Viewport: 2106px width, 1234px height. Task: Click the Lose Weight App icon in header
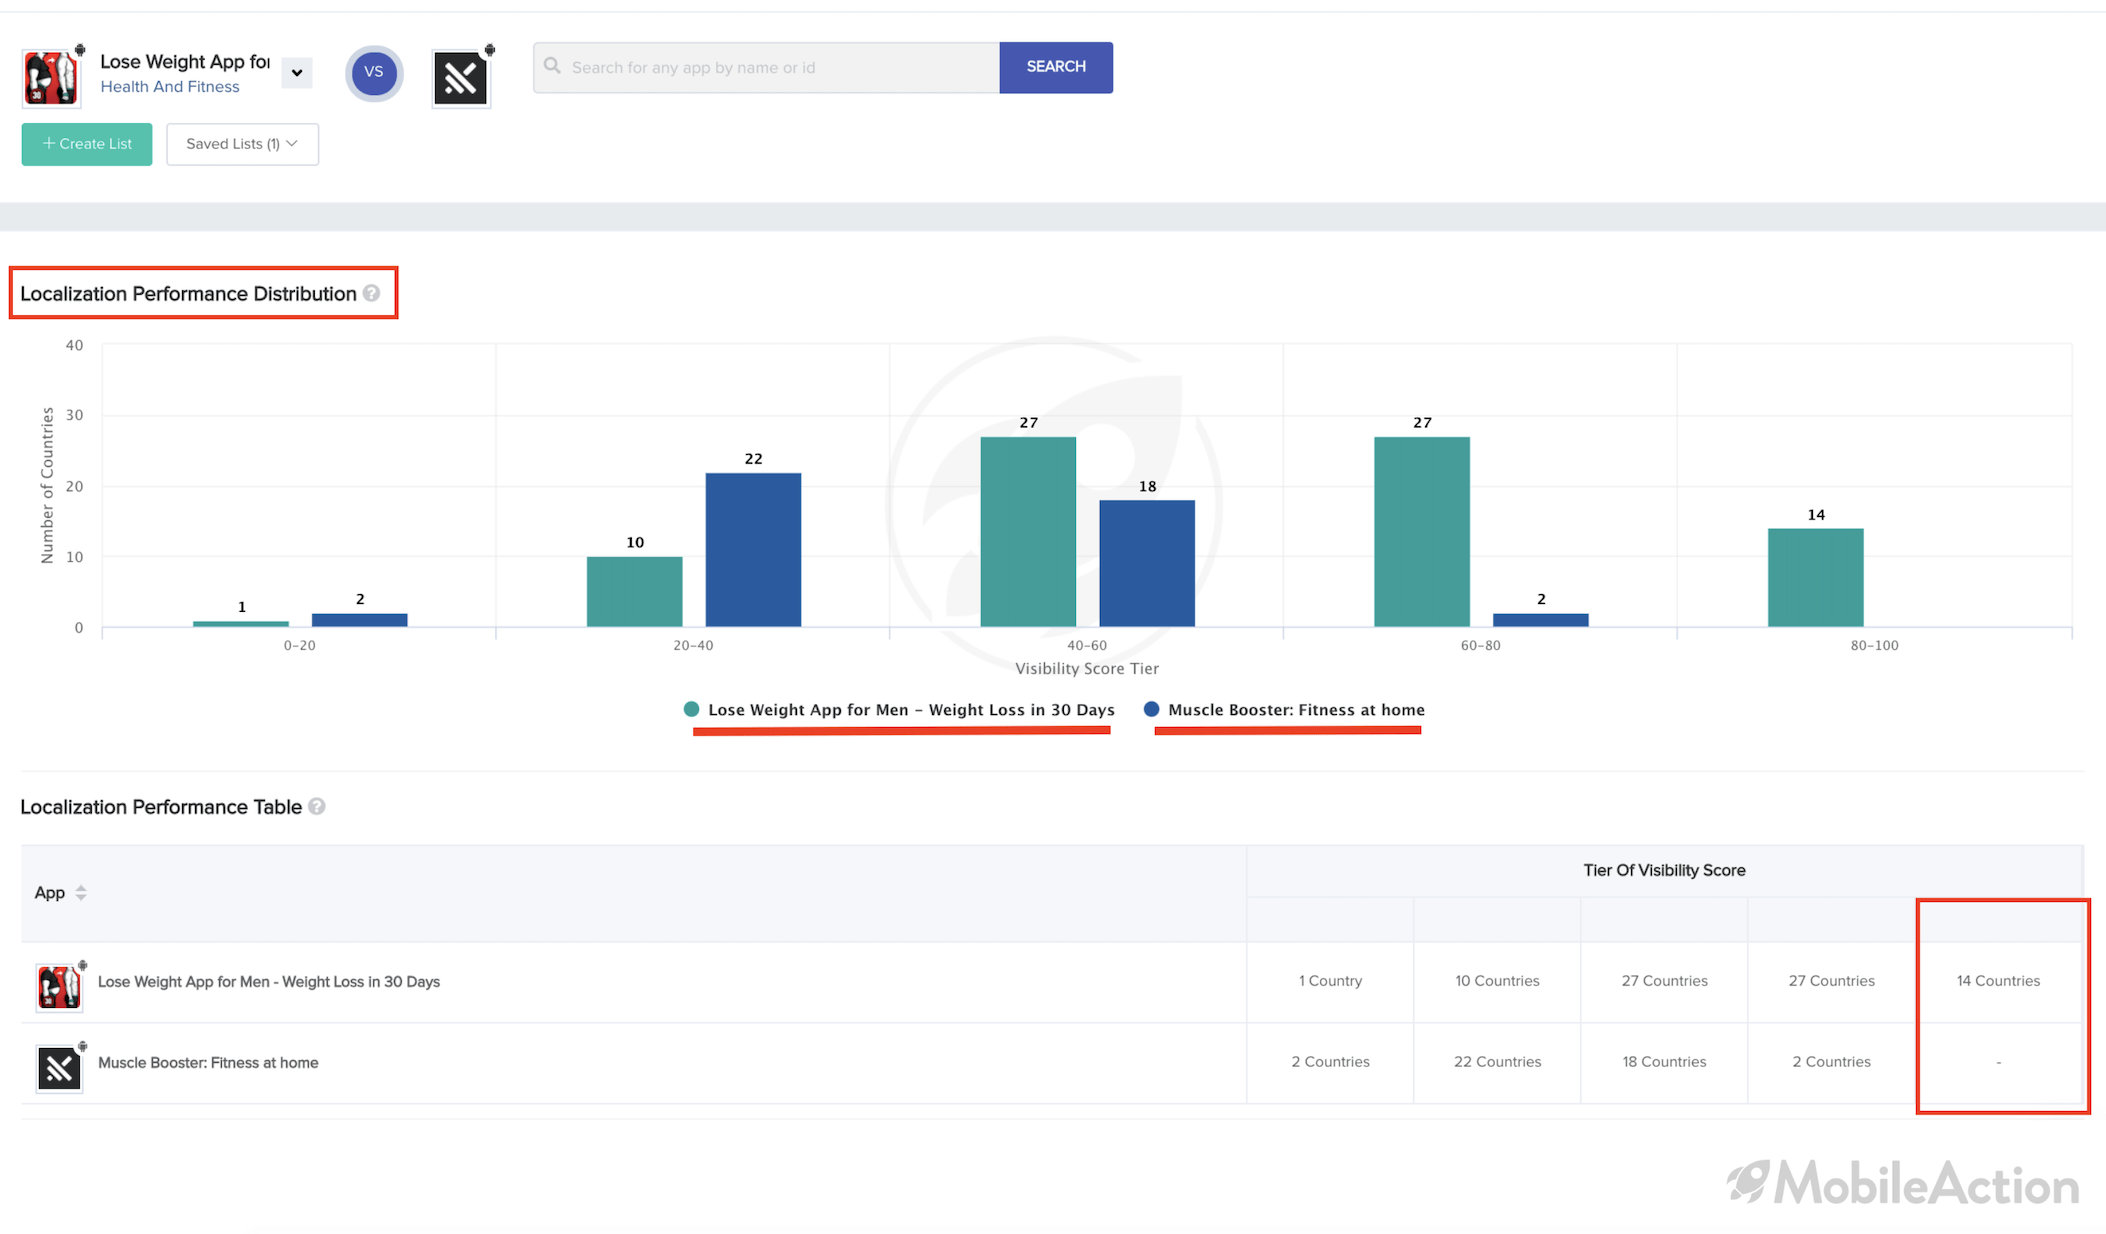click(x=50, y=77)
